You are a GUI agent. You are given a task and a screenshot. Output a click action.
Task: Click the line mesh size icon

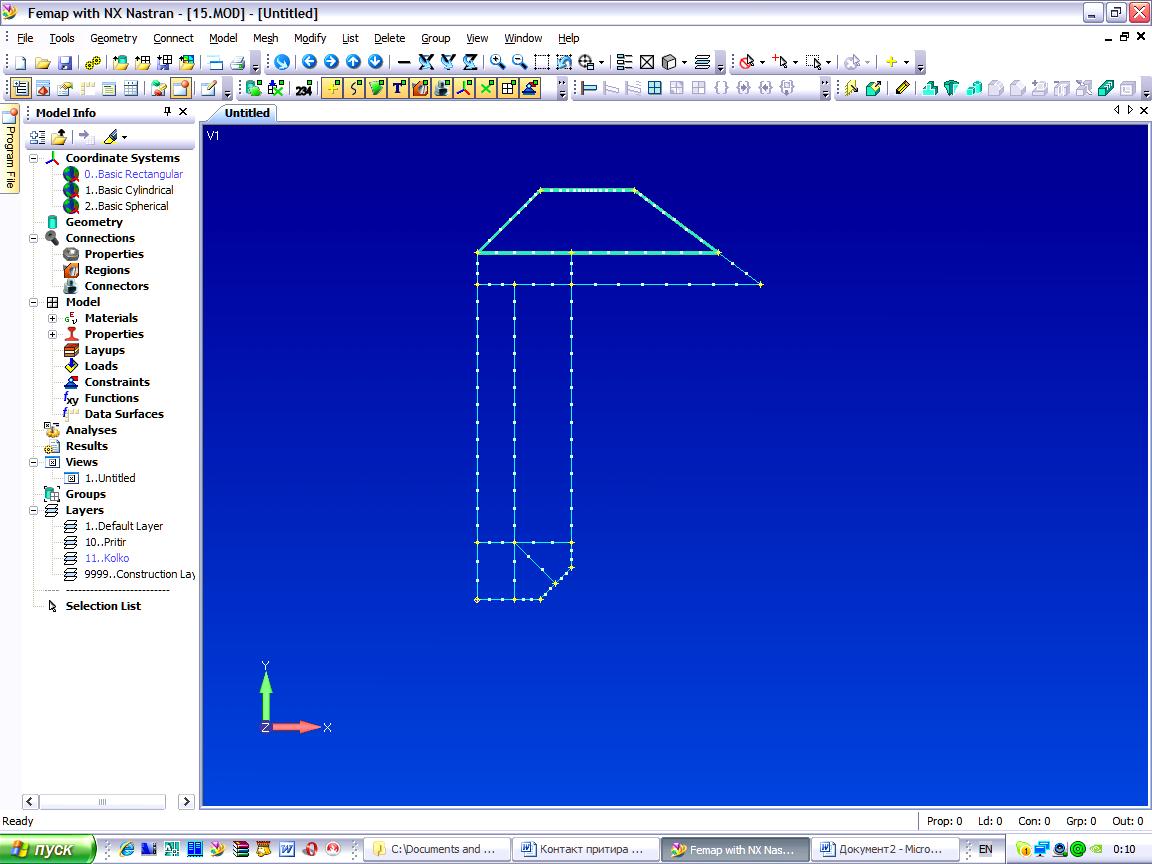pyautogui.click(x=588, y=88)
